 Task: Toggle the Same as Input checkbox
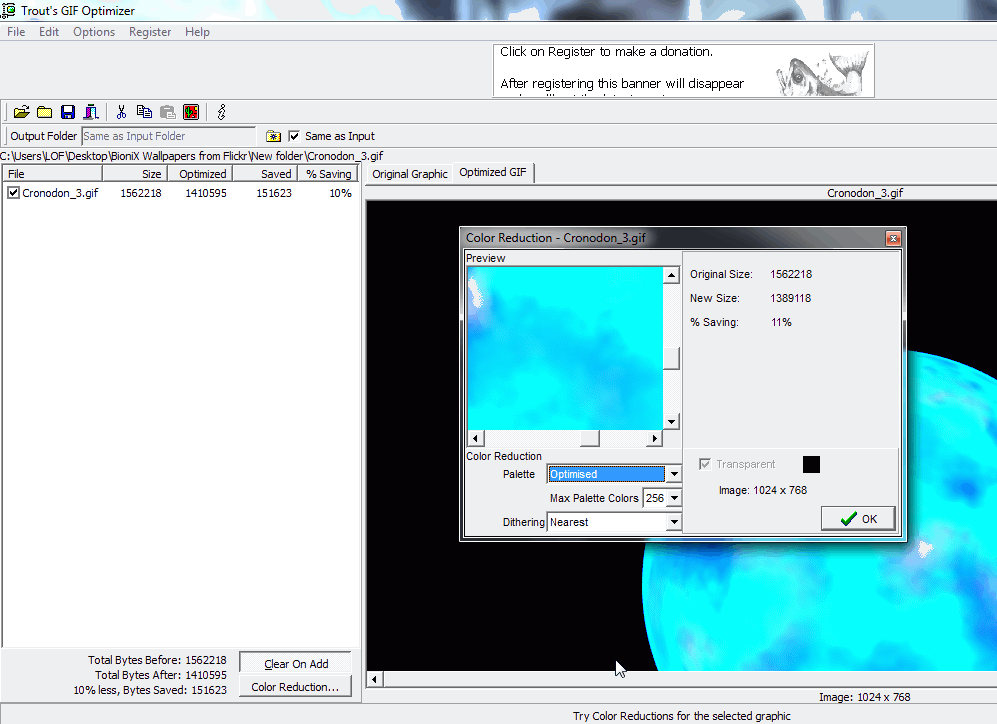point(294,136)
